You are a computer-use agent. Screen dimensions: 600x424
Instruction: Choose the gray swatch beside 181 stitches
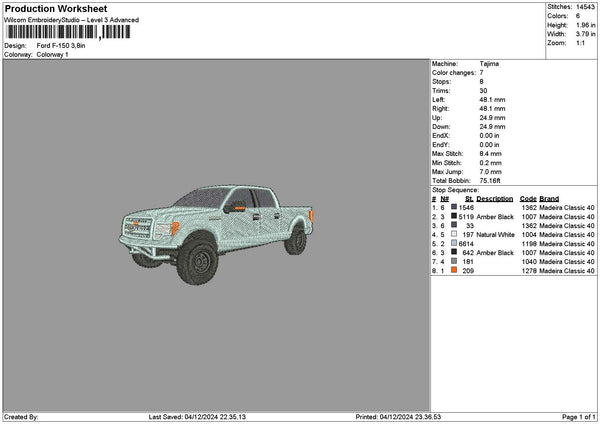click(454, 261)
